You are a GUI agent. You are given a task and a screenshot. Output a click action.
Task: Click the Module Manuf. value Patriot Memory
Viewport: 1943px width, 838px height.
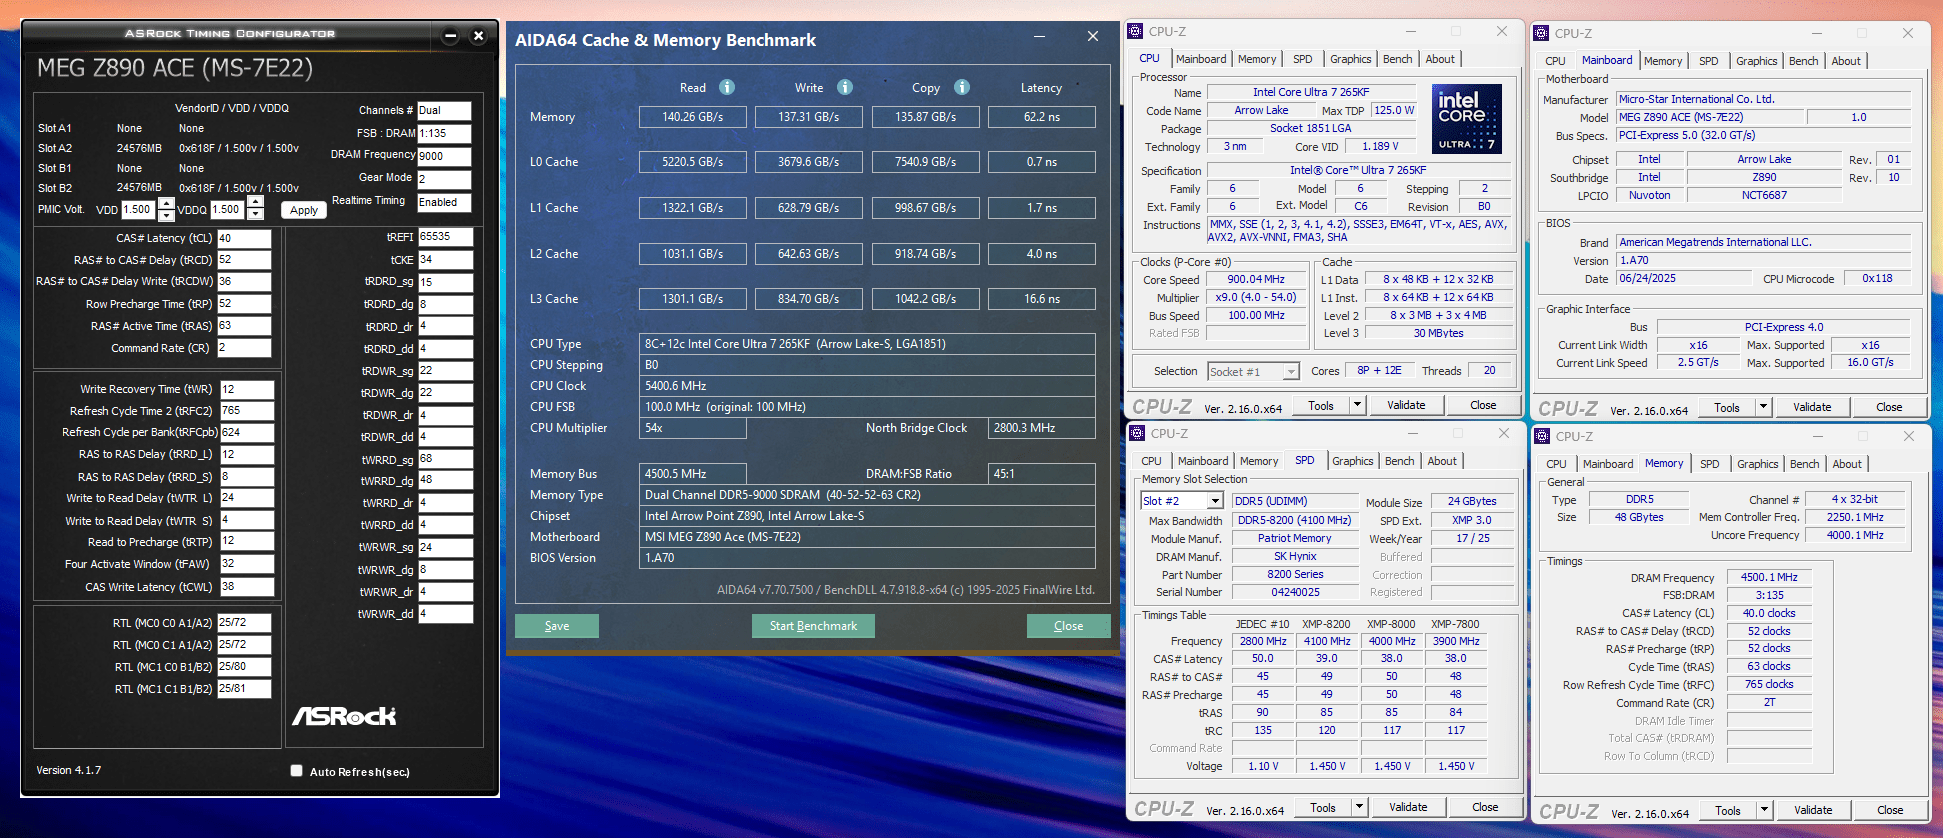pos(1295,539)
